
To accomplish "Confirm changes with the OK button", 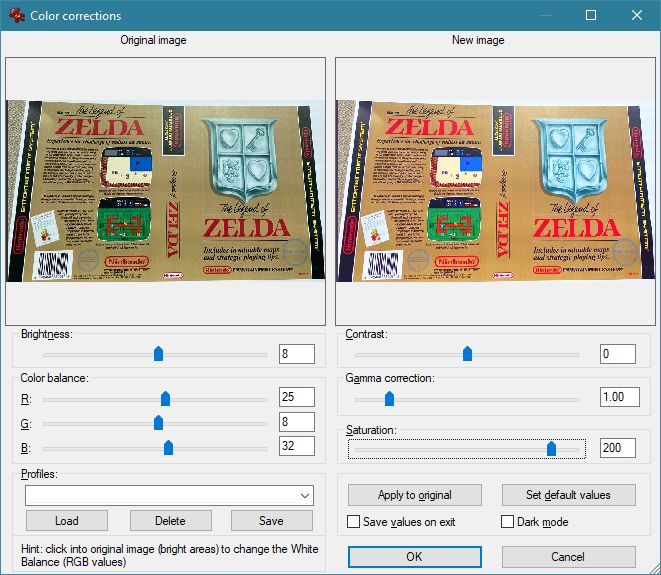I will coord(414,556).
